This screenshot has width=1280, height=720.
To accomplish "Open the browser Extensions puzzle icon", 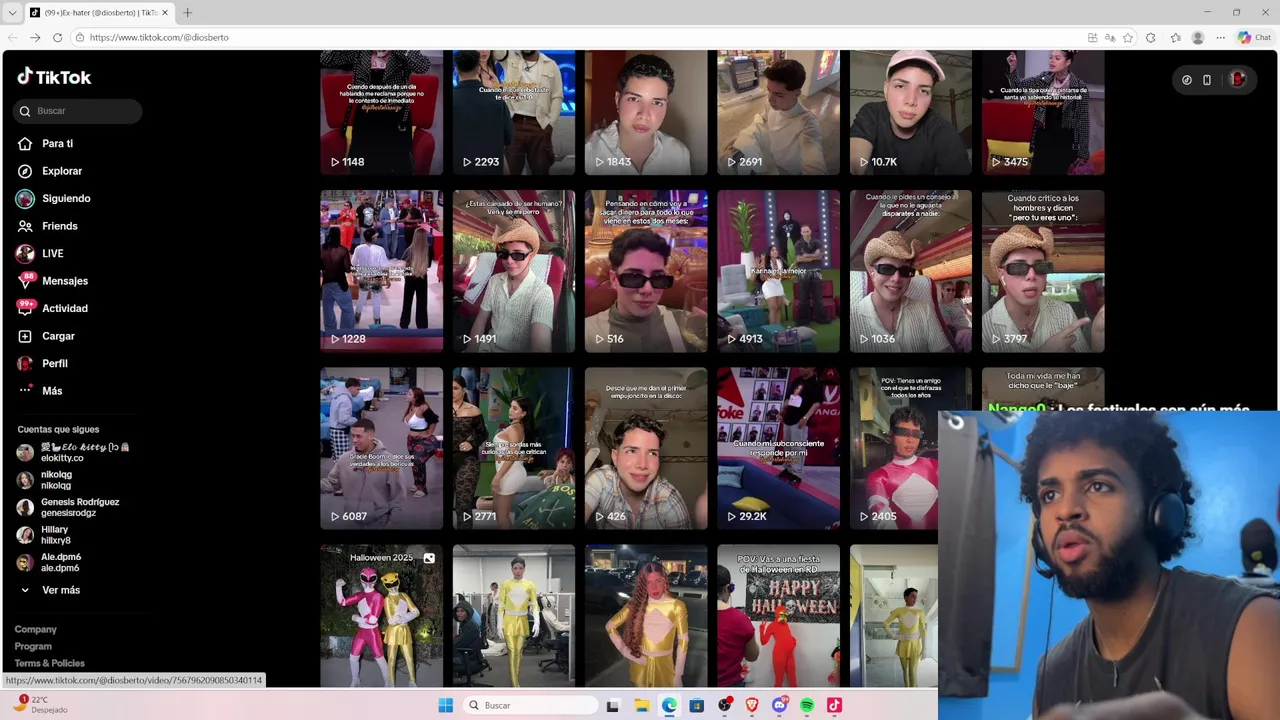I will (1151, 37).
